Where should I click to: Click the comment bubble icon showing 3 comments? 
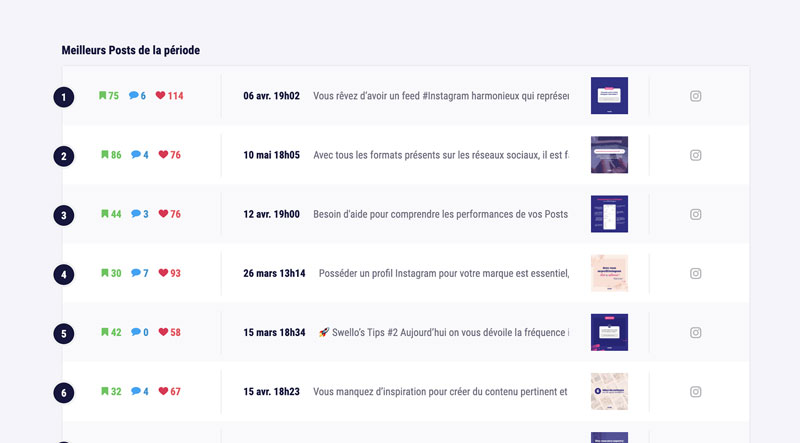[135, 214]
